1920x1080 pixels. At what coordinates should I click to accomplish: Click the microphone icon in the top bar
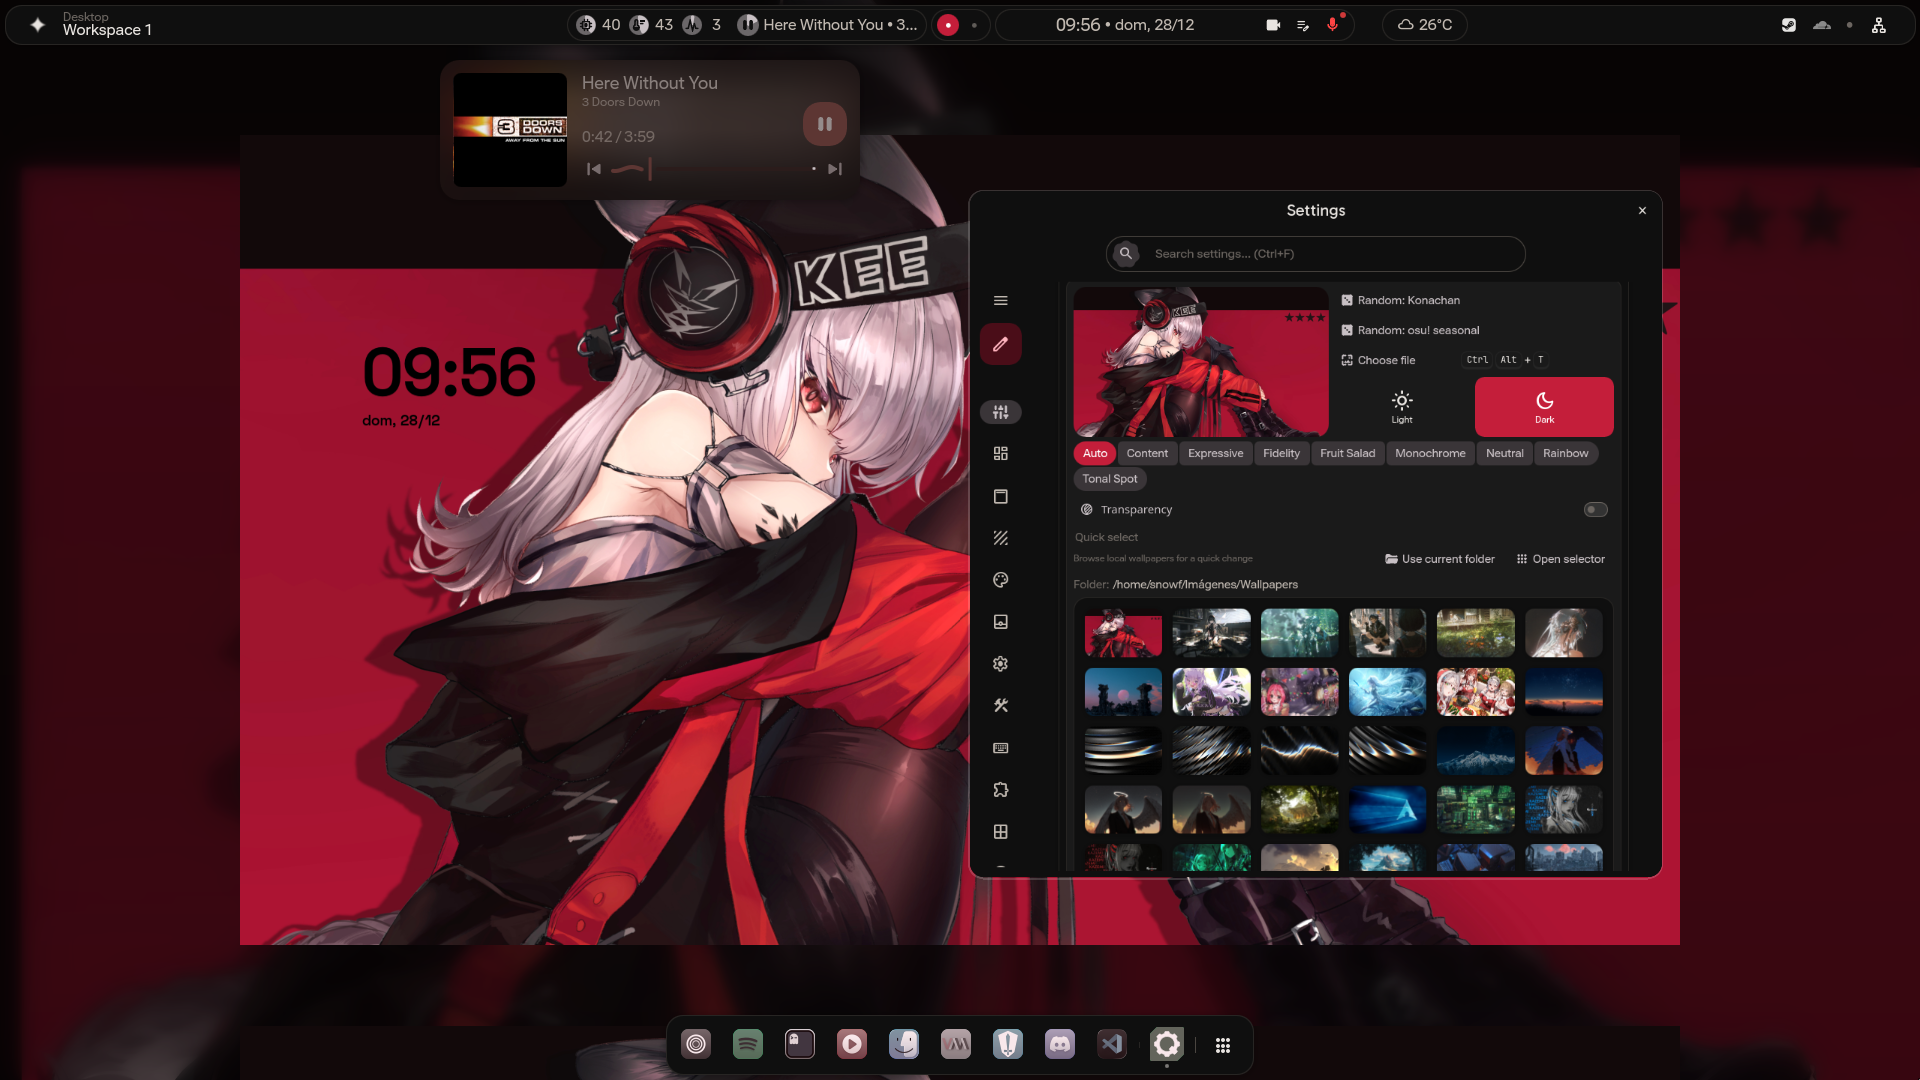click(x=1332, y=24)
